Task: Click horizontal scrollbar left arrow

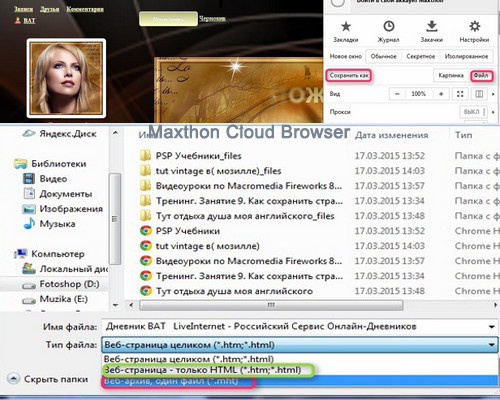Action: pyautogui.click(x=131, y=305)
